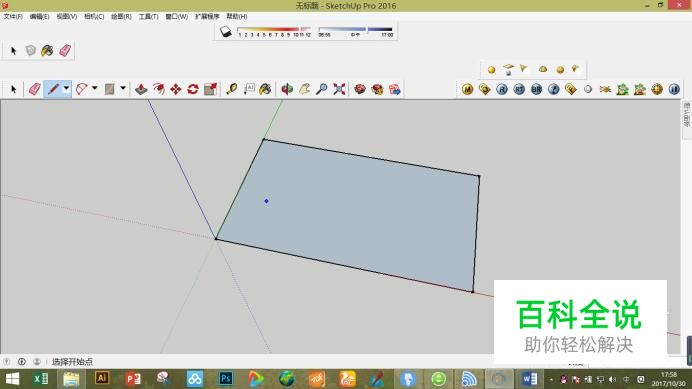Open the 工具(T) menu
Image resolution: width=692 pixels, height=389 pixels.
click(x=148, y=16)
